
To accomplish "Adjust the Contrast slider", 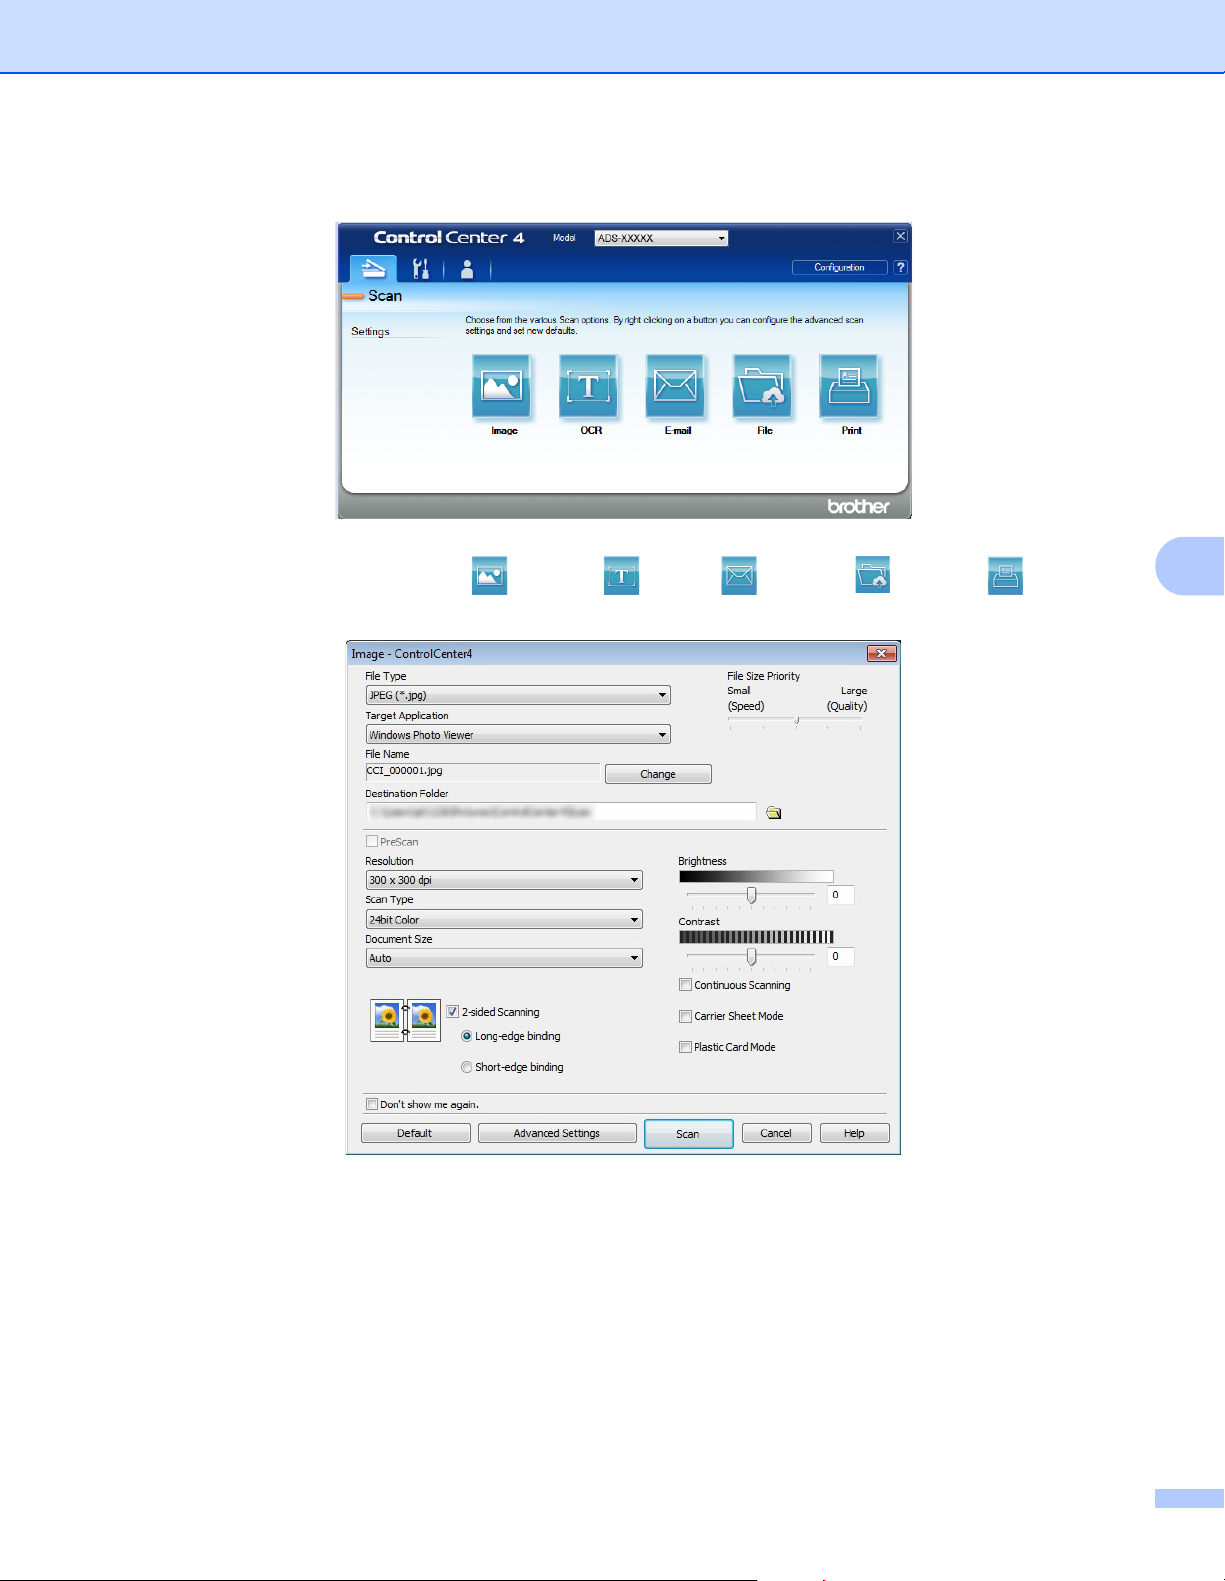I will pyautogui.click(x=751, y=957).
